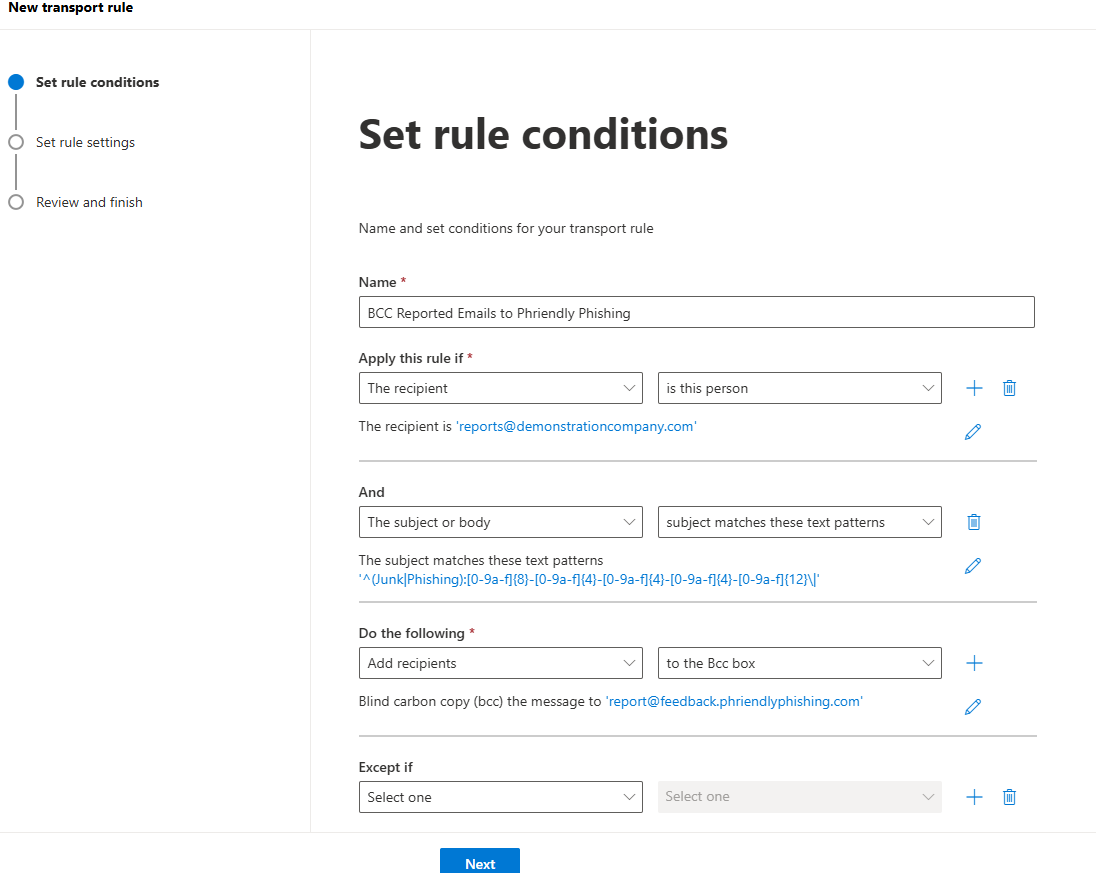This screenshot has height=873, width=1096.
Task: Edit the Bcc recipient pencil icon
Action: 972,707
